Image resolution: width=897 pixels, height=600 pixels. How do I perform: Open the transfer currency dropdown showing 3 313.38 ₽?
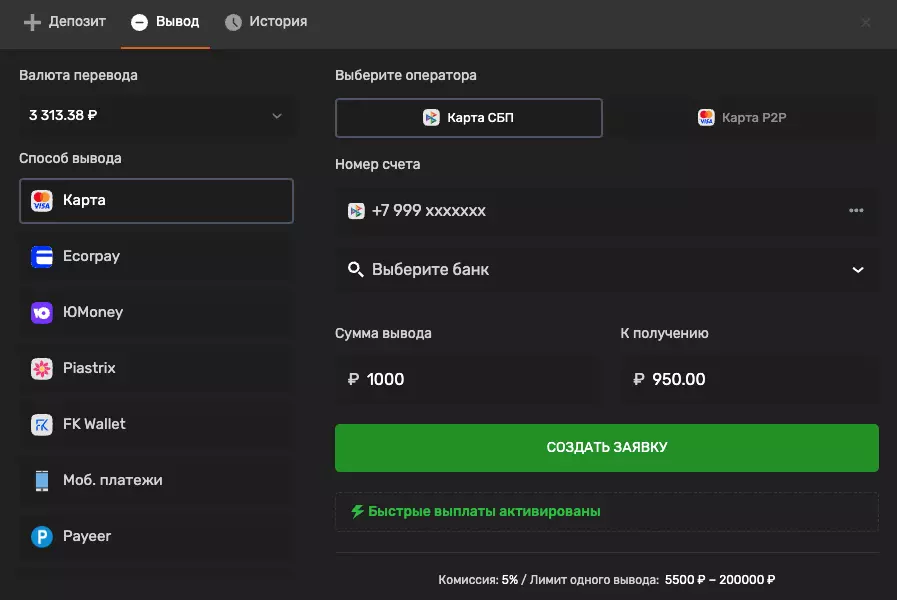(156, 115)
